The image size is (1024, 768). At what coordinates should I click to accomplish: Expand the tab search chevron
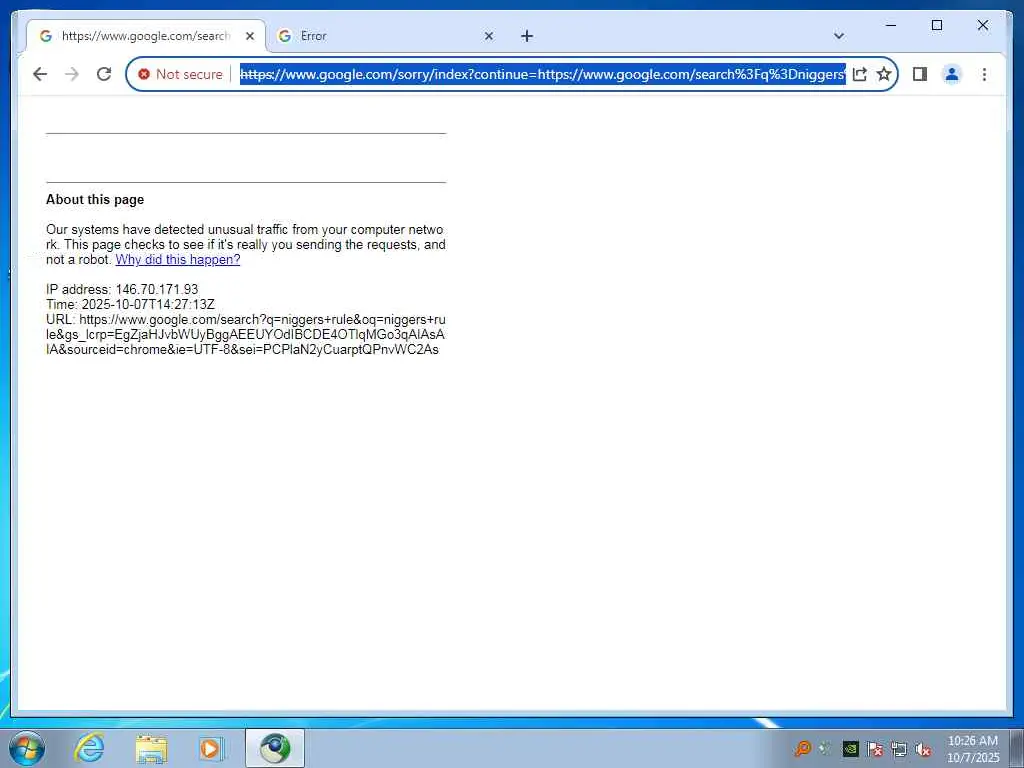(x=839, y=36)
